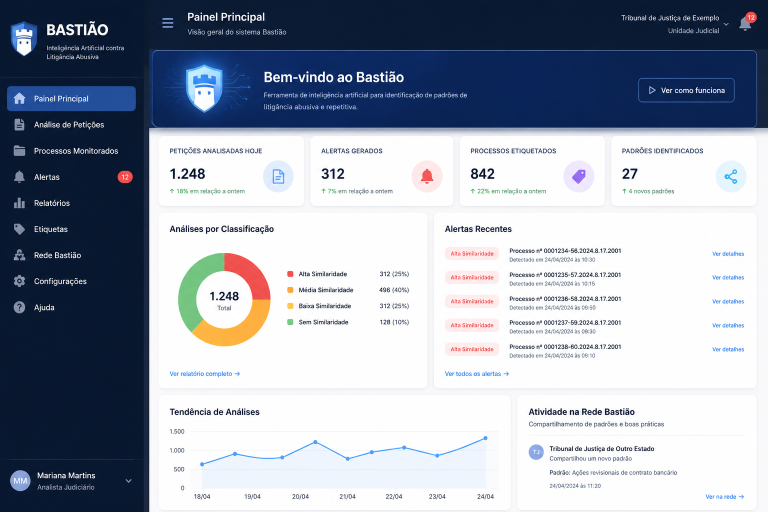Image resolution: width=768 pixels, height=512 pixels.
Task: Click the hamburger menu icon
Action: [x=168, y=23]
